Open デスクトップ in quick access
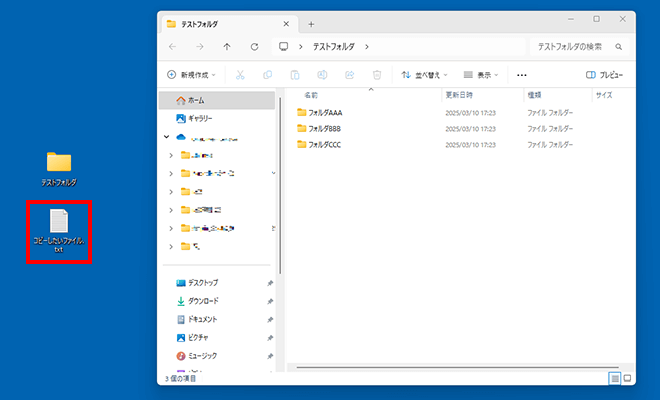Screen dimensions: 660x400 pyautogui.click(x=203, y=283)
